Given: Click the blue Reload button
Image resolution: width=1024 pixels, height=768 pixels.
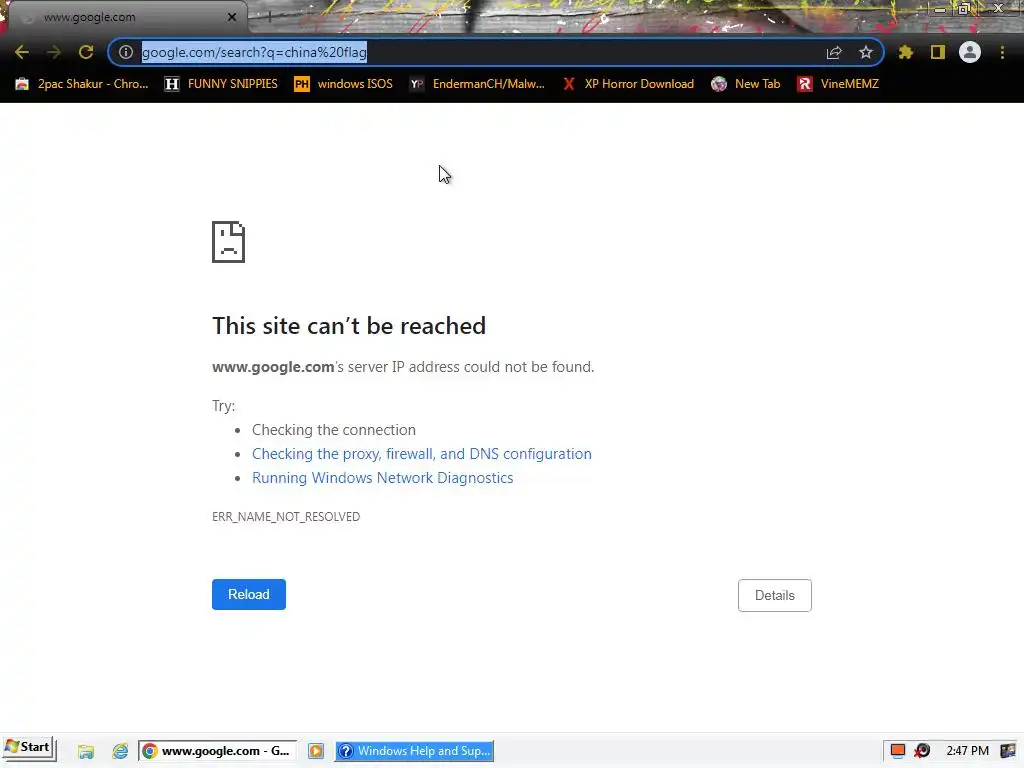Looking at the screenshot, I should [x=249, y=594].
